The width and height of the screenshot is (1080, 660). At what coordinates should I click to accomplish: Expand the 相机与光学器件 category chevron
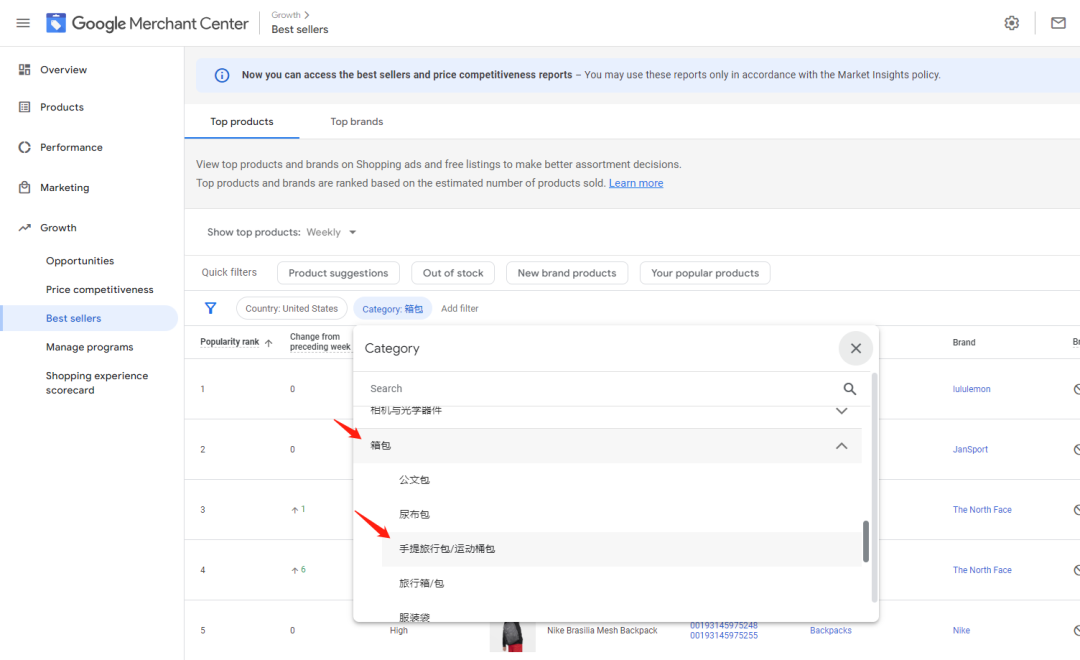pos(841,411)
